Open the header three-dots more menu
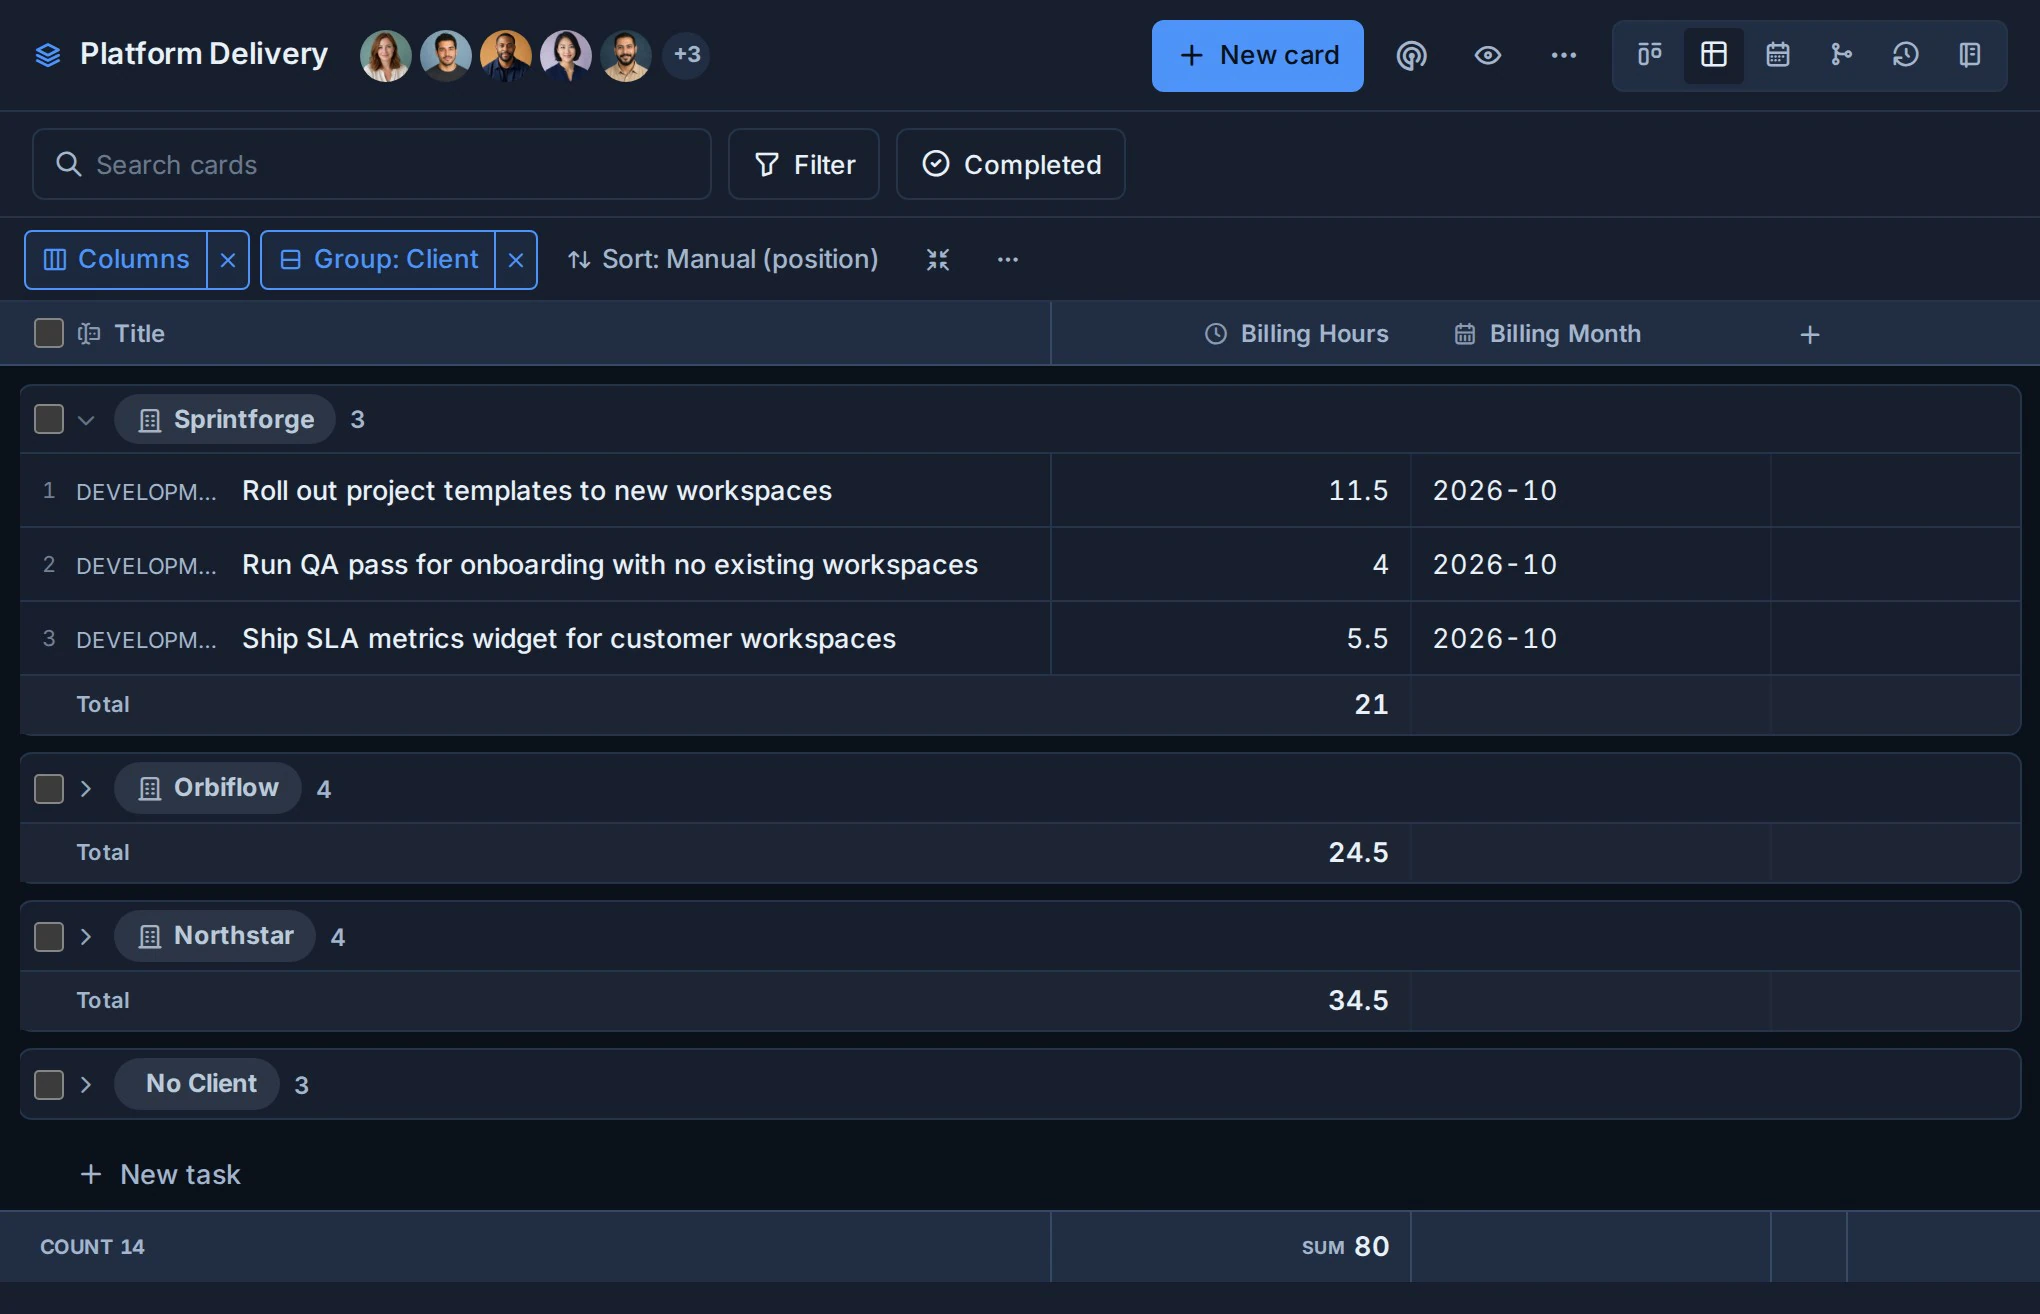This screenshot has height=1314, width=2040. tap(1563, 55)
